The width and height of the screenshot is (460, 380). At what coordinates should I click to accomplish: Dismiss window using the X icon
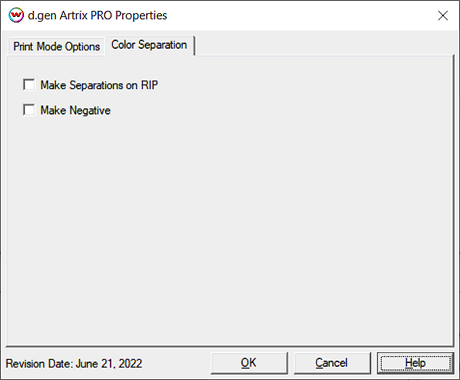pos(443,15)
